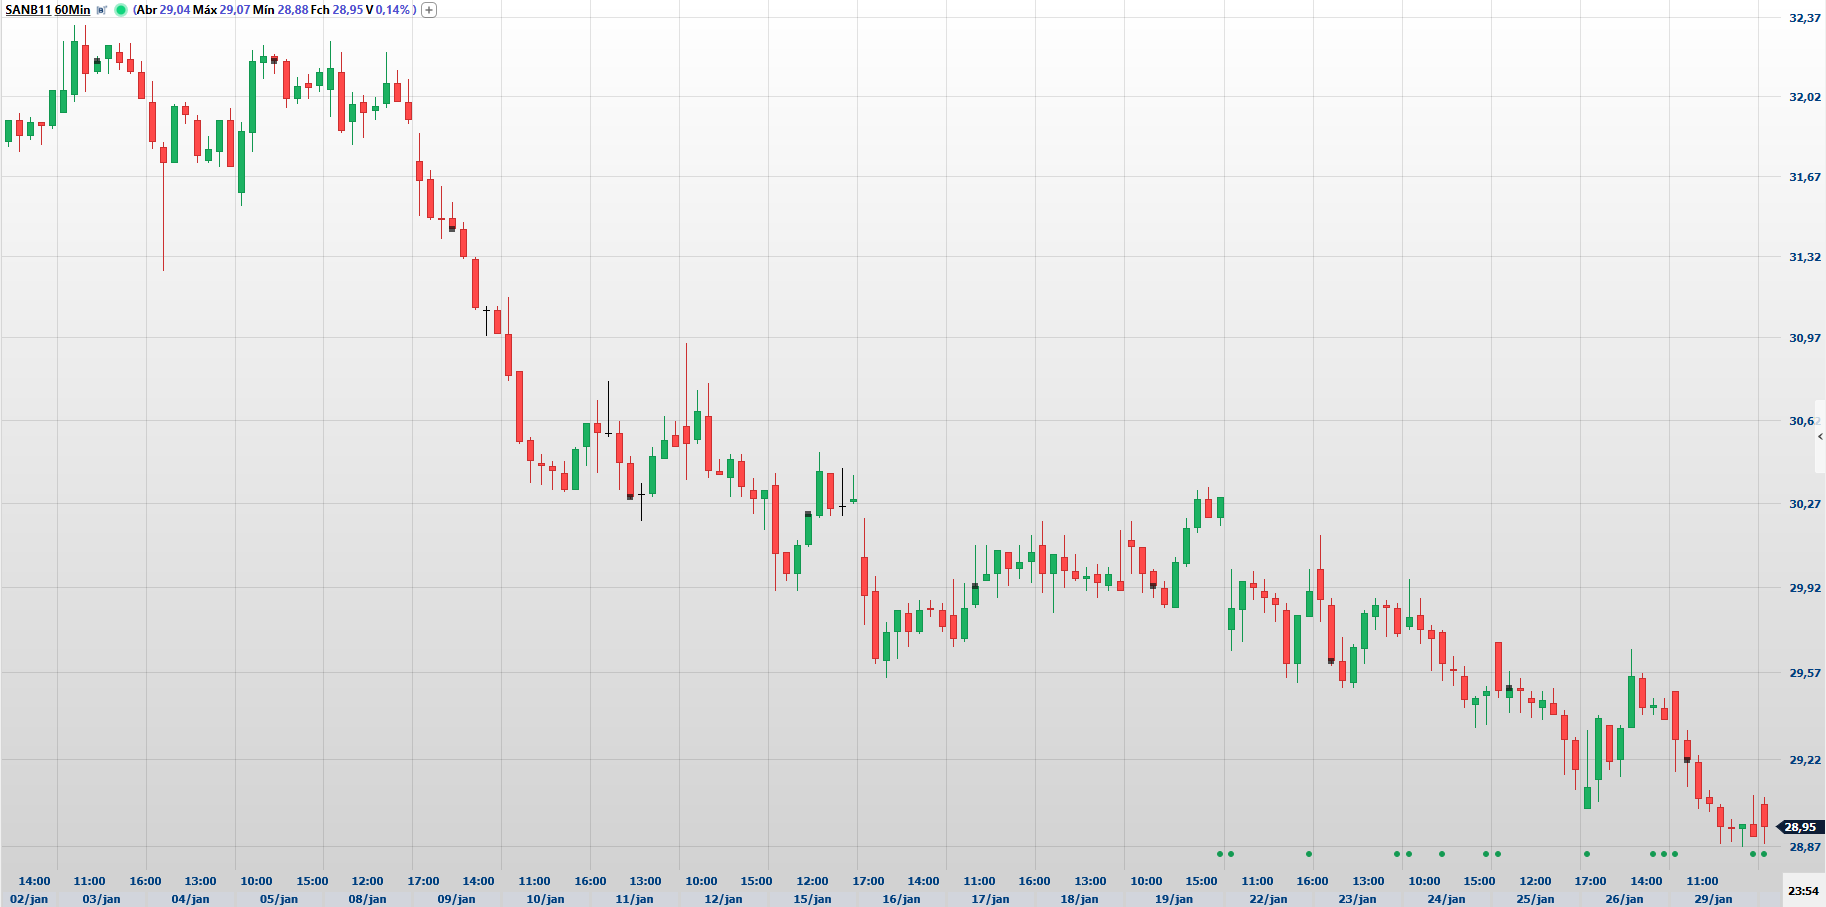The width and height of the screenshot is (1826, 907).
Task: Click the 23:54 countdown timer box
Action: [1803, 890]
